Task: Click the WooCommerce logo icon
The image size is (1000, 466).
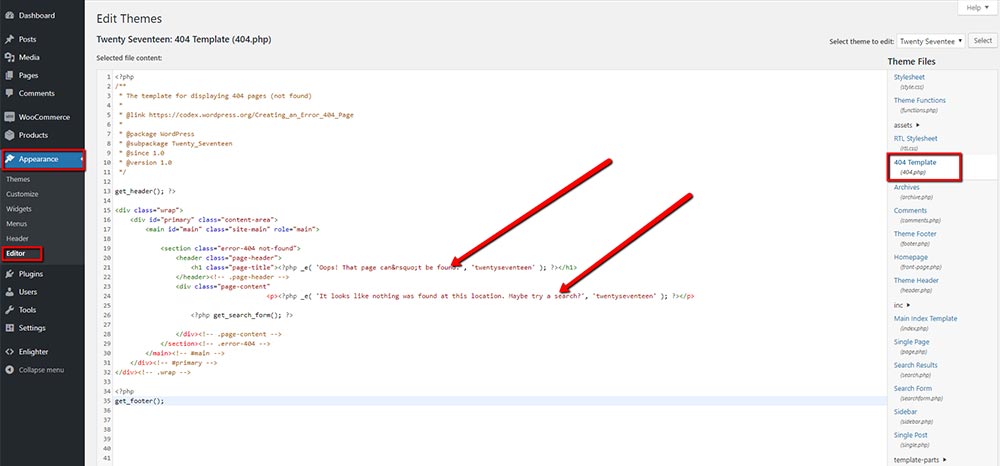Action: 10,117
